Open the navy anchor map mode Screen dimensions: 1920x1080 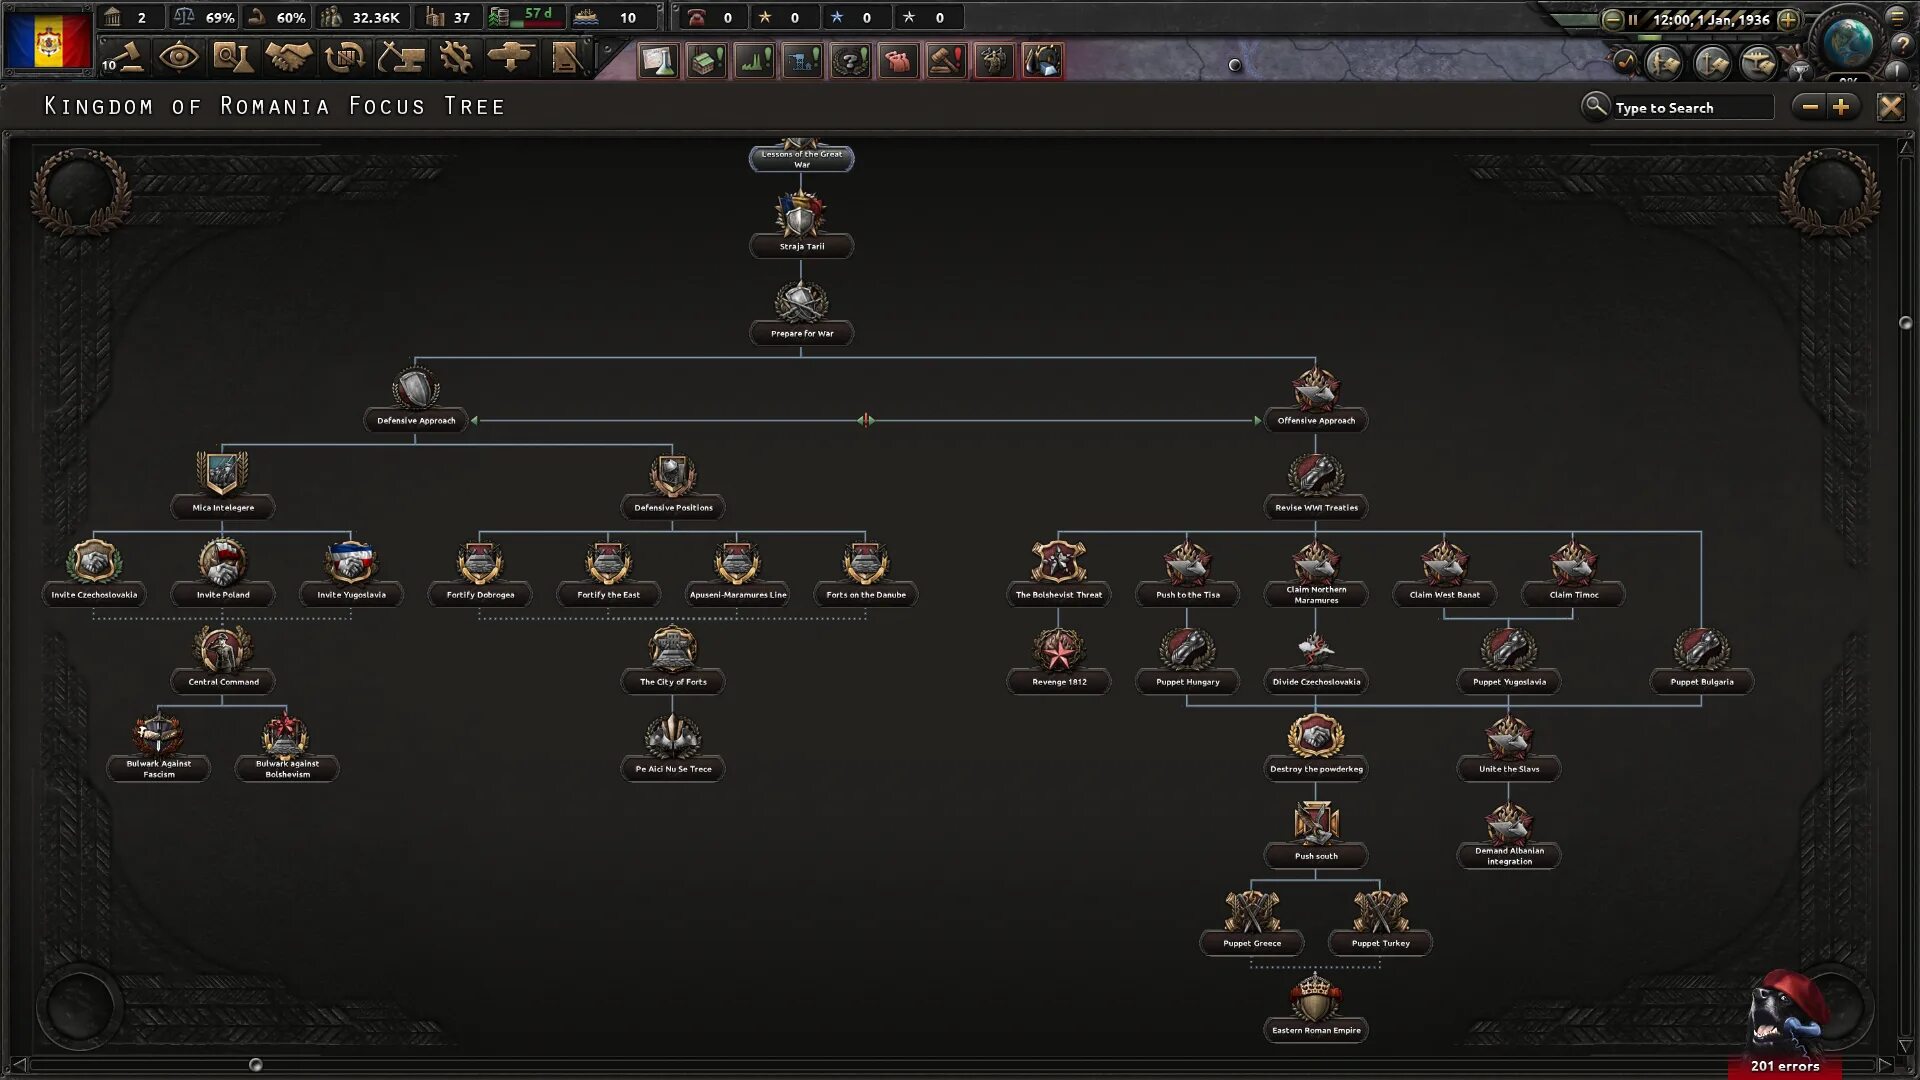pyautogui.click(x=1712, y=63)
